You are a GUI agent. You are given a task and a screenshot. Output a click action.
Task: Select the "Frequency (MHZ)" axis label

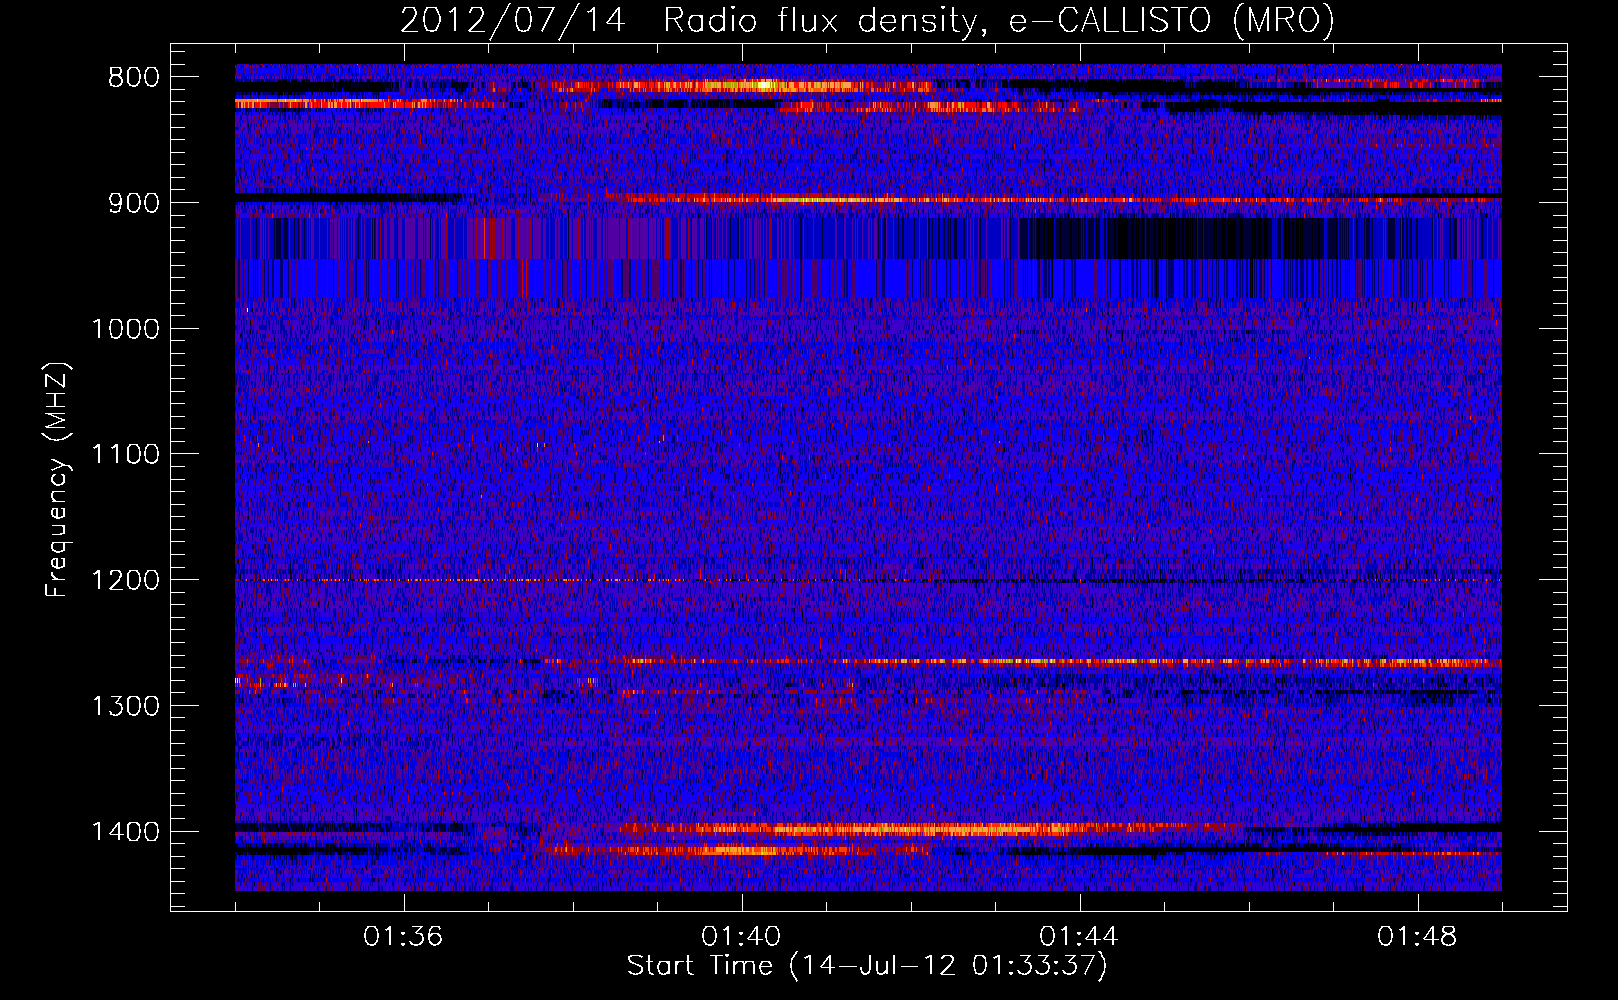(x=58, y=480)
